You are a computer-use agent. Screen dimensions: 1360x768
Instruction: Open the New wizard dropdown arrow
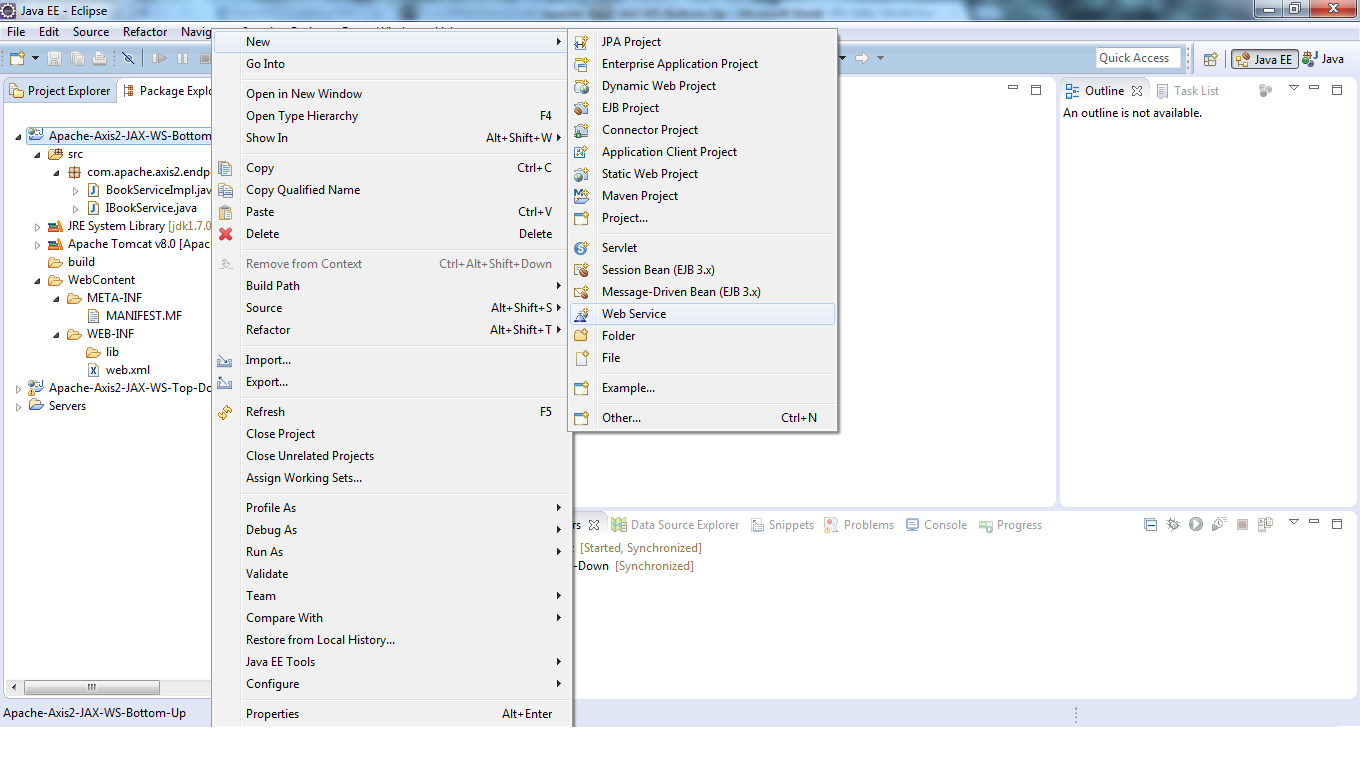35,58
